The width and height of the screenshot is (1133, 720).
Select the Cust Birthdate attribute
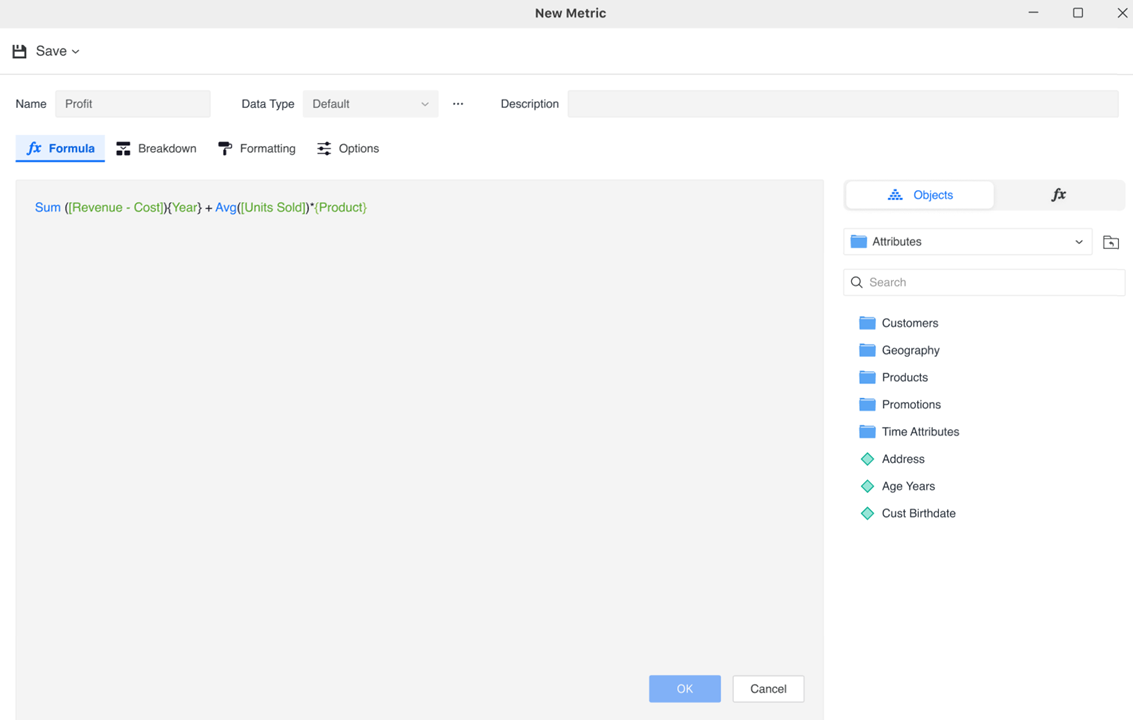pos(918,513)
